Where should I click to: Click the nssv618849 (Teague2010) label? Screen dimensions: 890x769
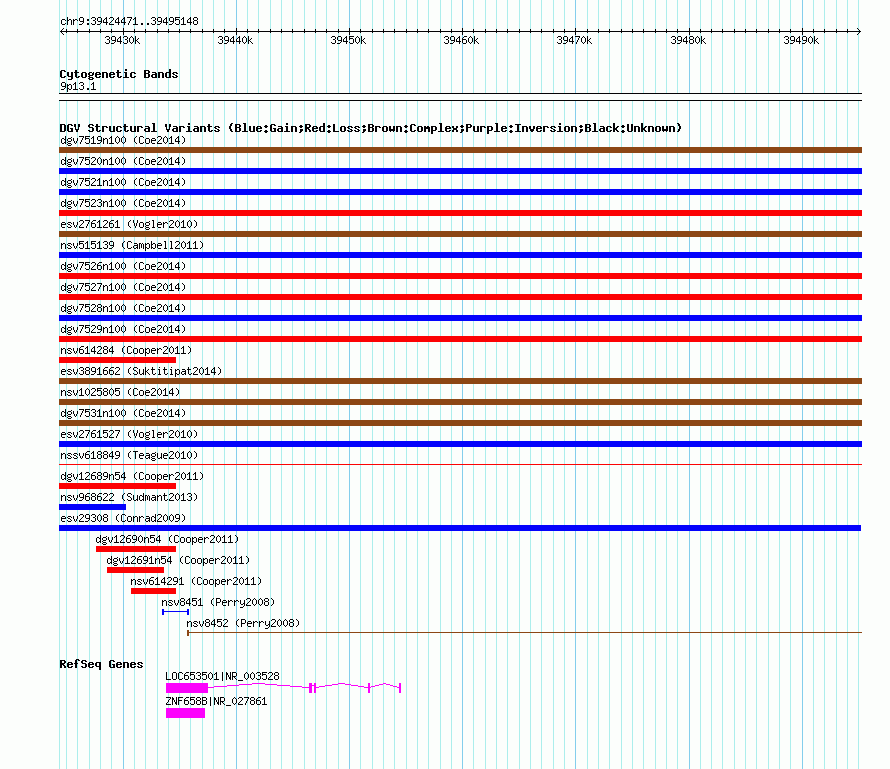[x=129, y=455]
